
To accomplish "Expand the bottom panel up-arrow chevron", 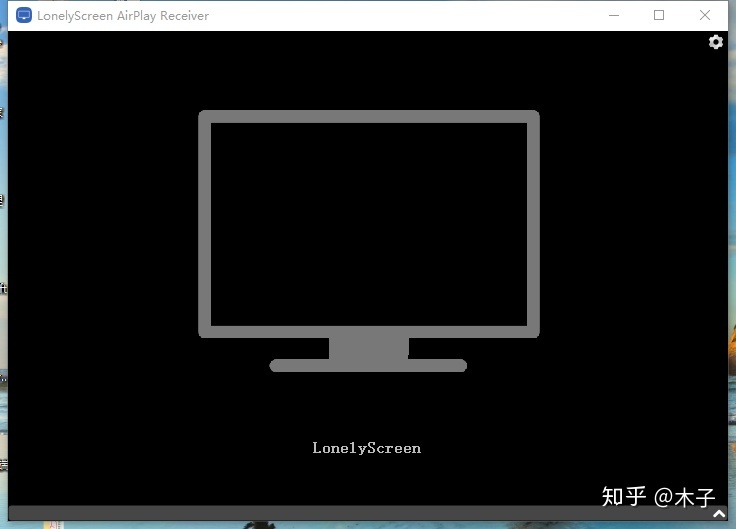I will click(x=719, y=514).
